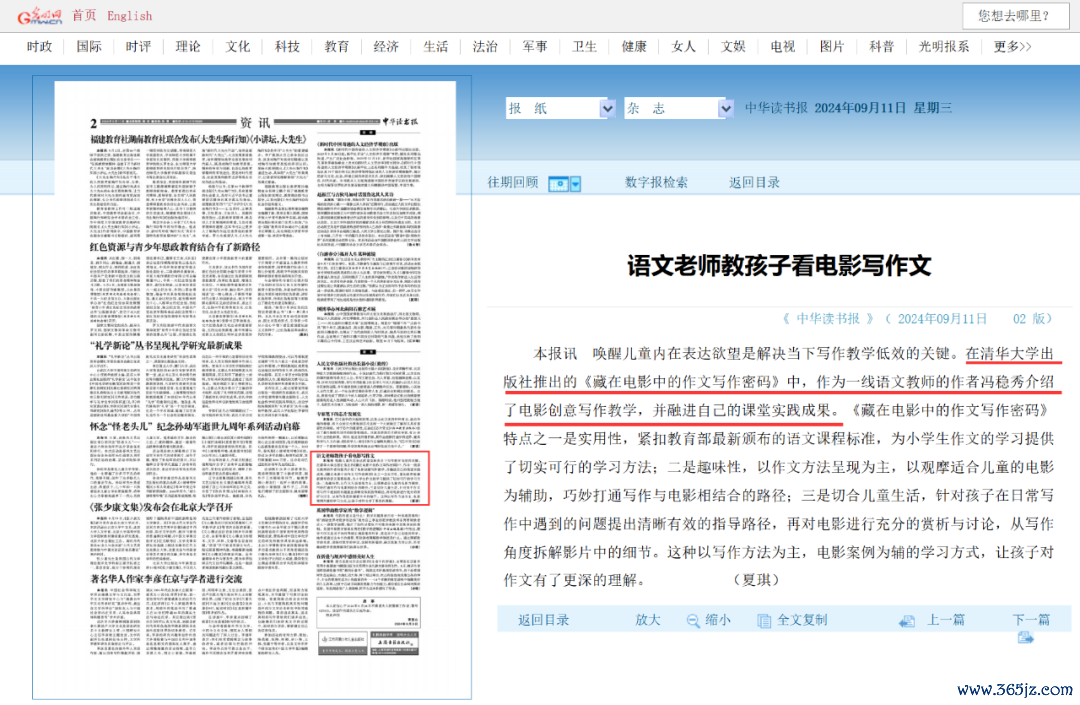Click the author name （夏琪）

pos(756,580)
